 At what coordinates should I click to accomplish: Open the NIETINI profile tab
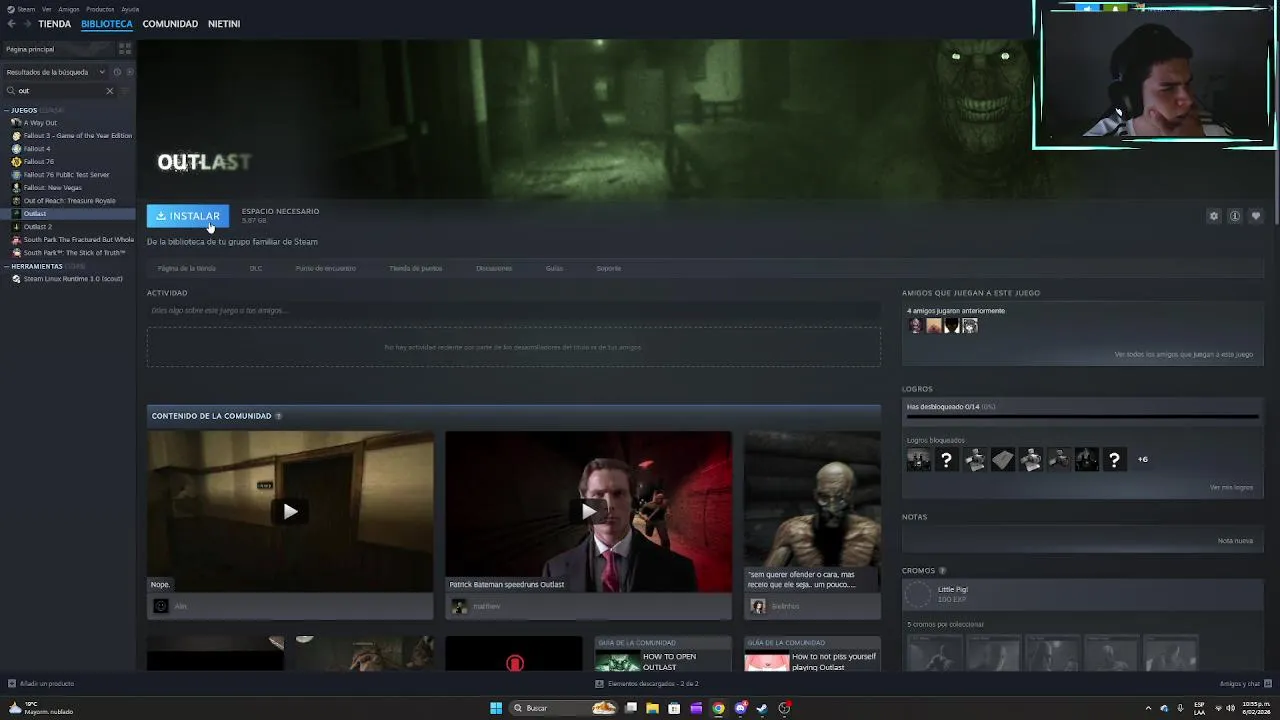(x=224, y=24)
